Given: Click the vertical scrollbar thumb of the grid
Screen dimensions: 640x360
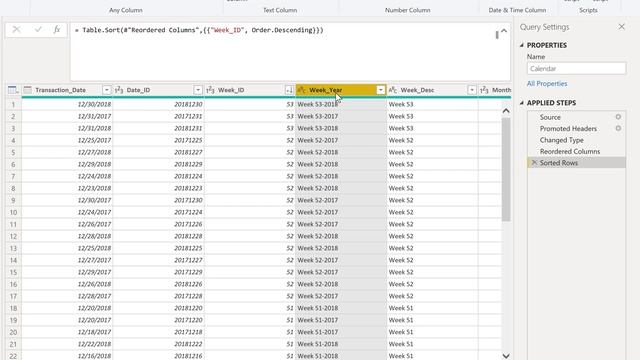Looking at the screenshot, I should tap(506, 169).
